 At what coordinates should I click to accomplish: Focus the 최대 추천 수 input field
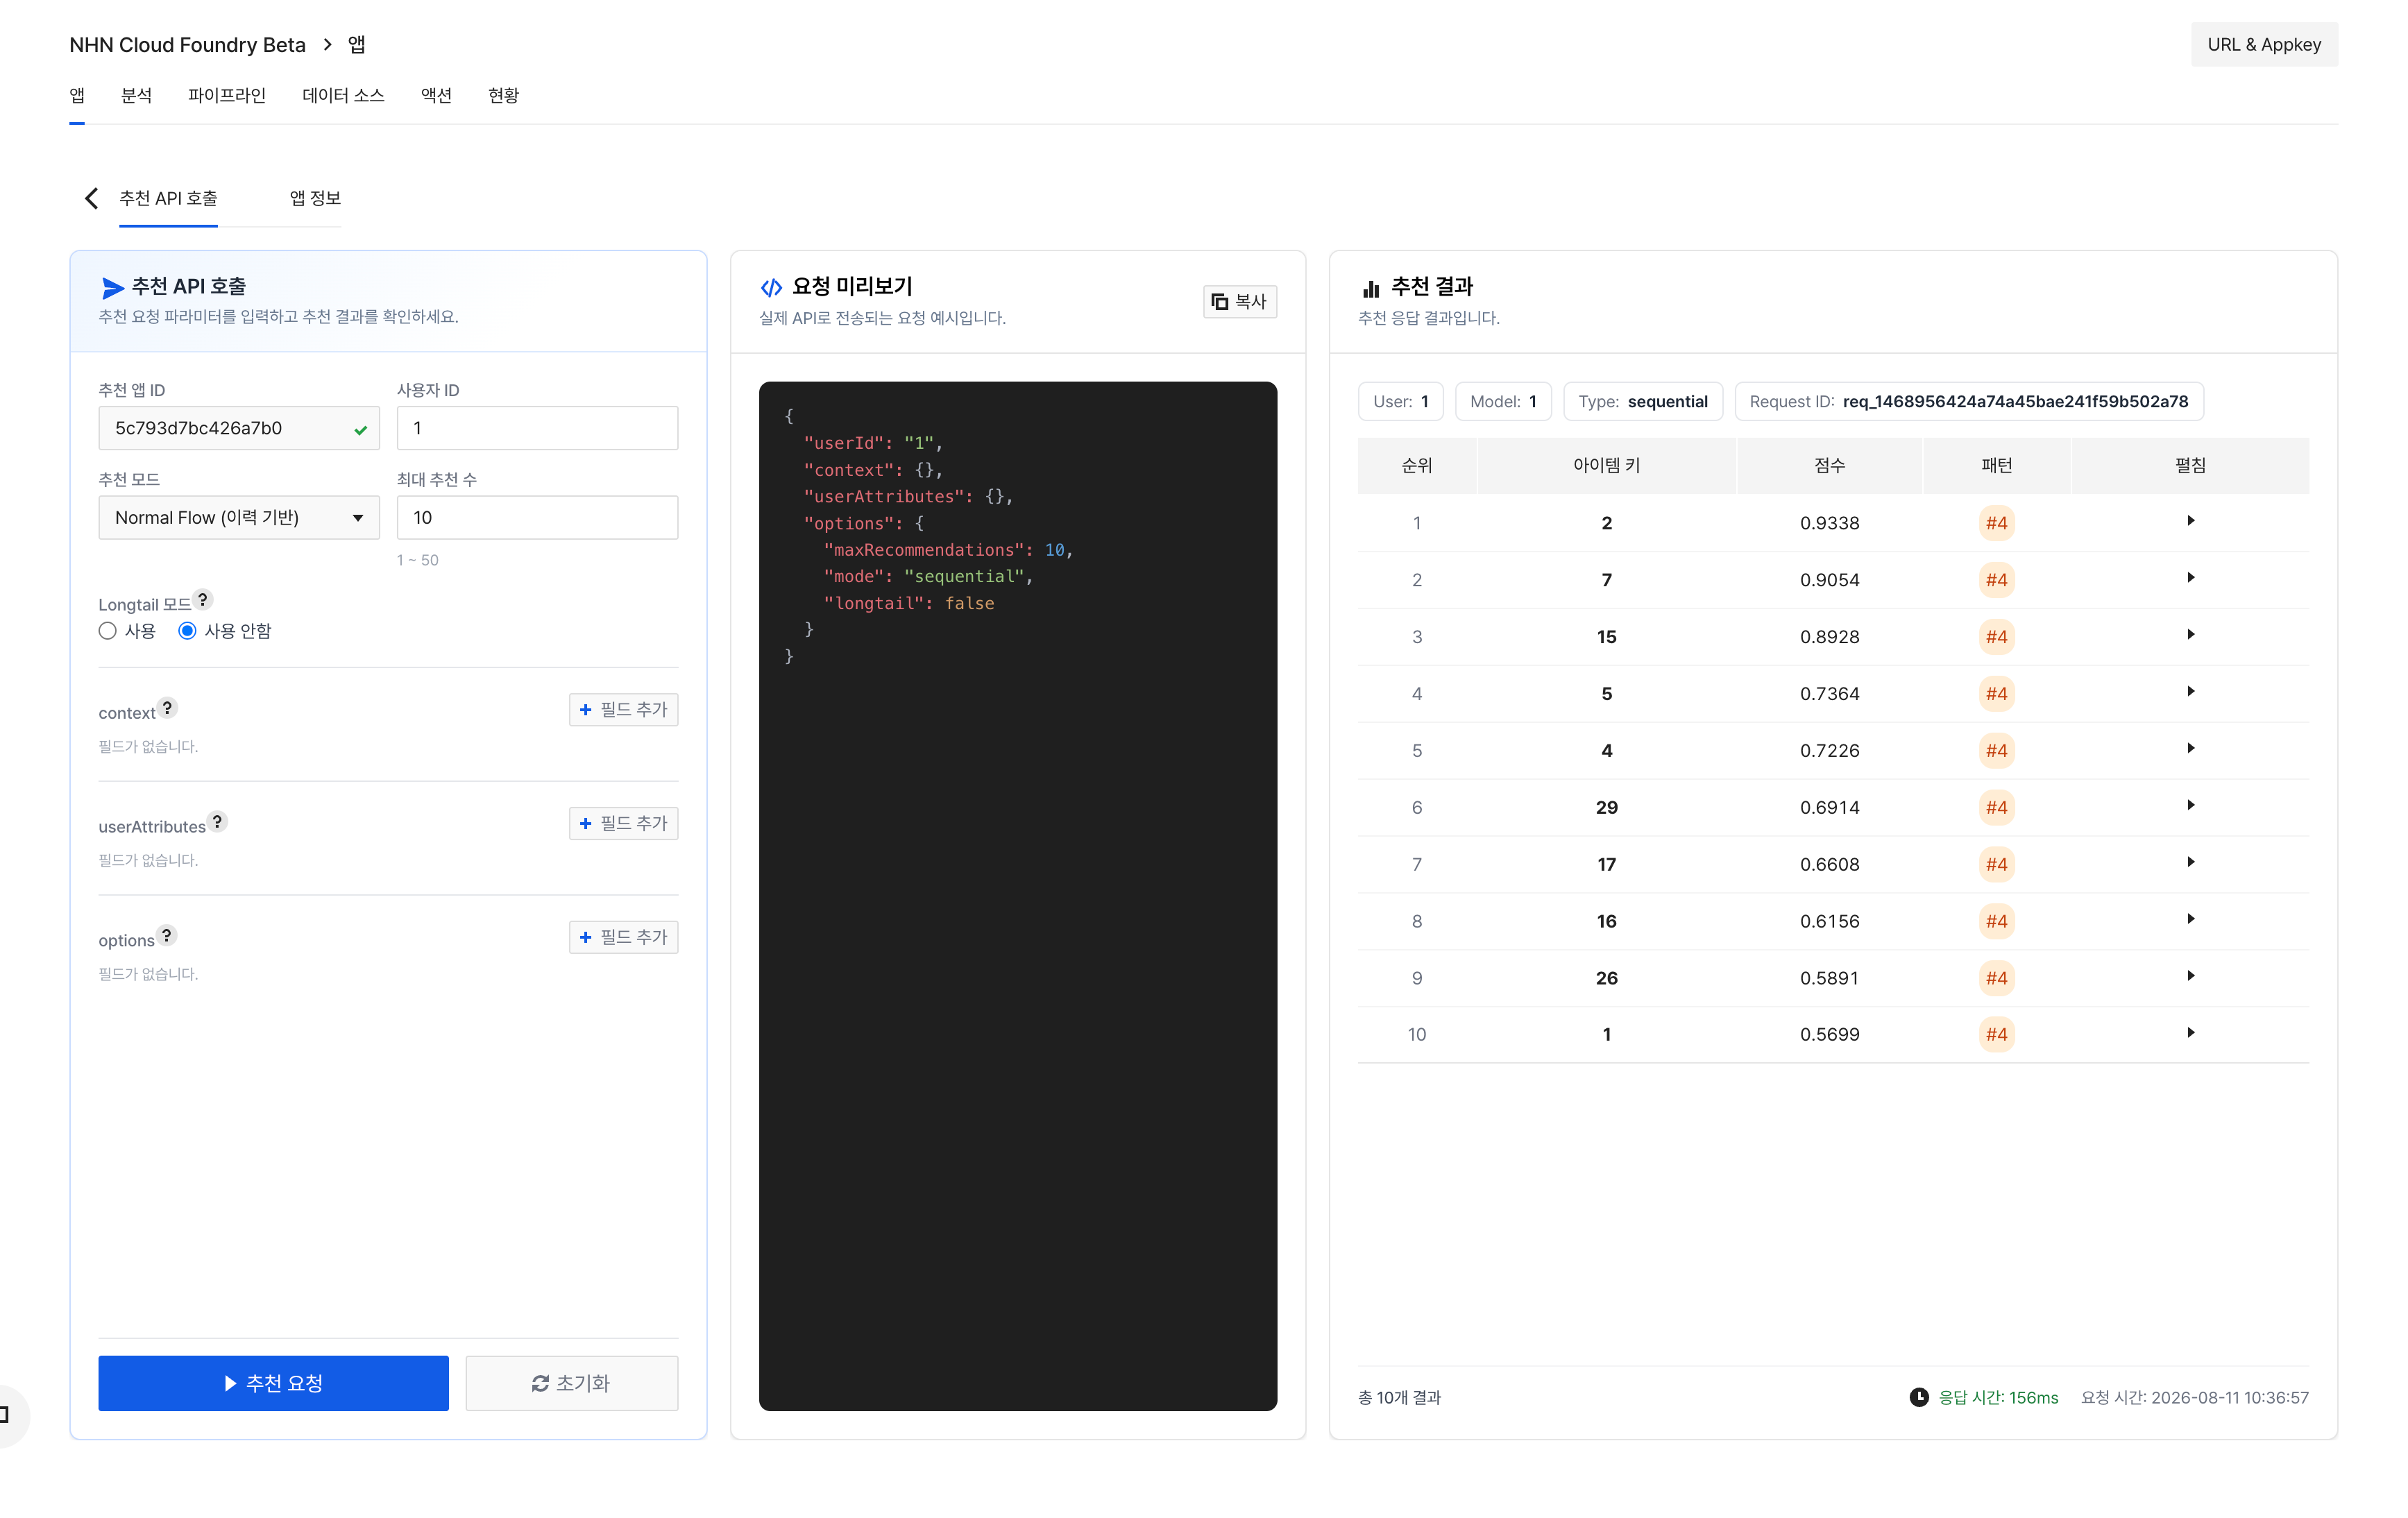tap(537, 517)
